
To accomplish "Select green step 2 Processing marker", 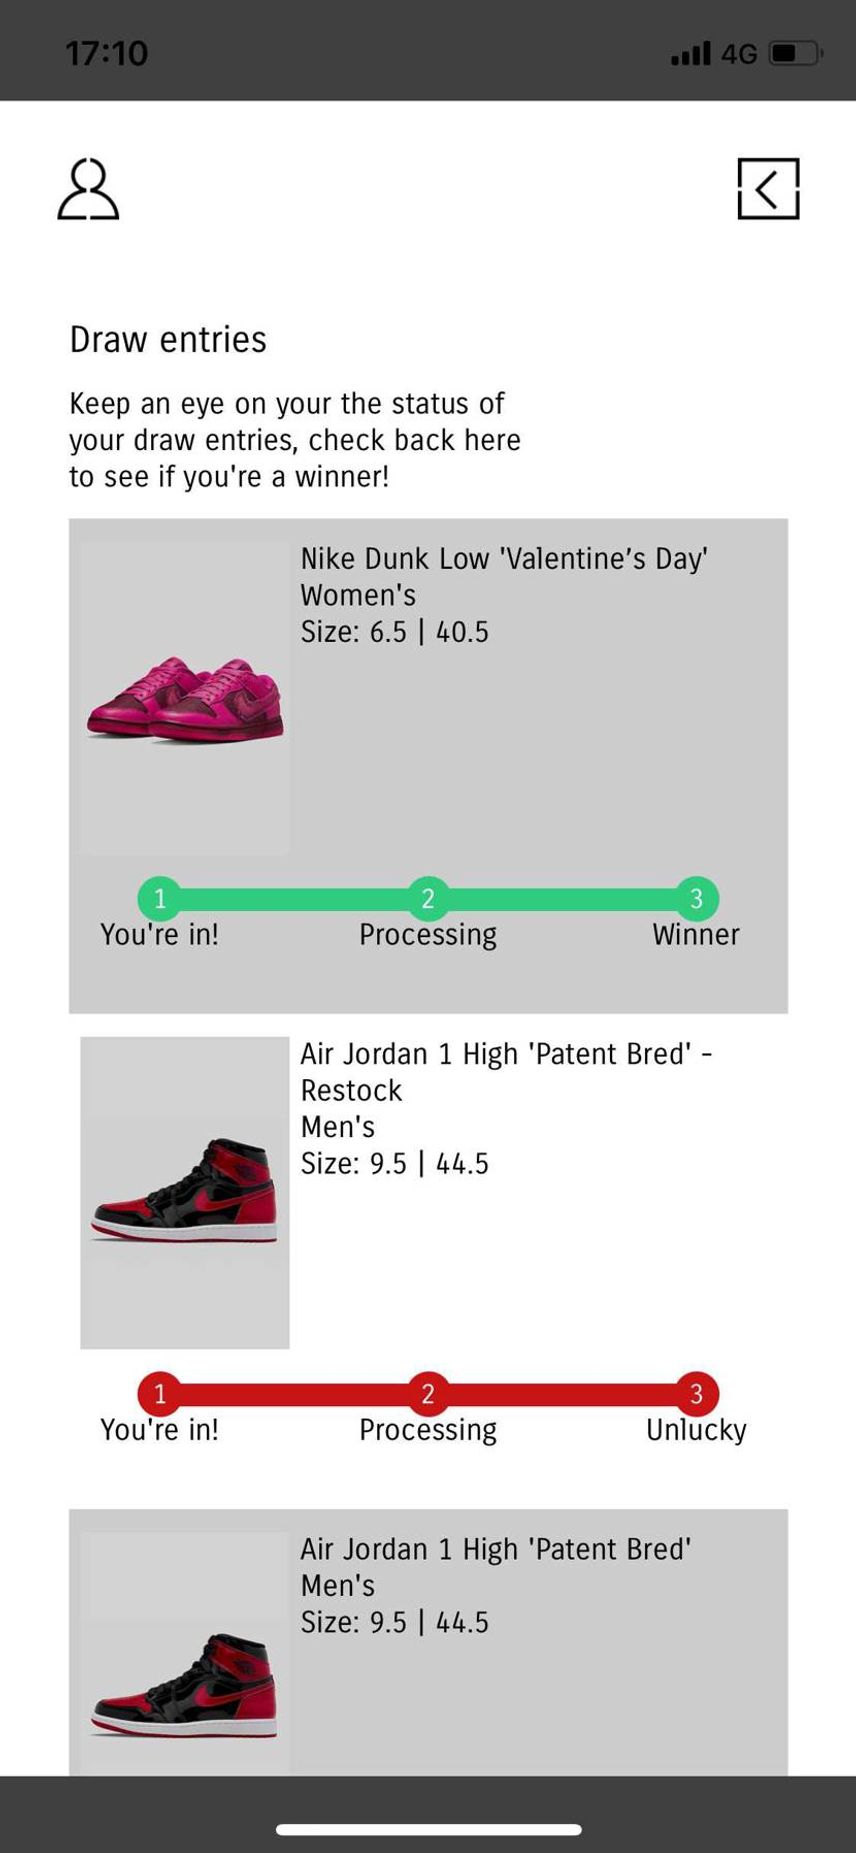I will click(428, 898).
